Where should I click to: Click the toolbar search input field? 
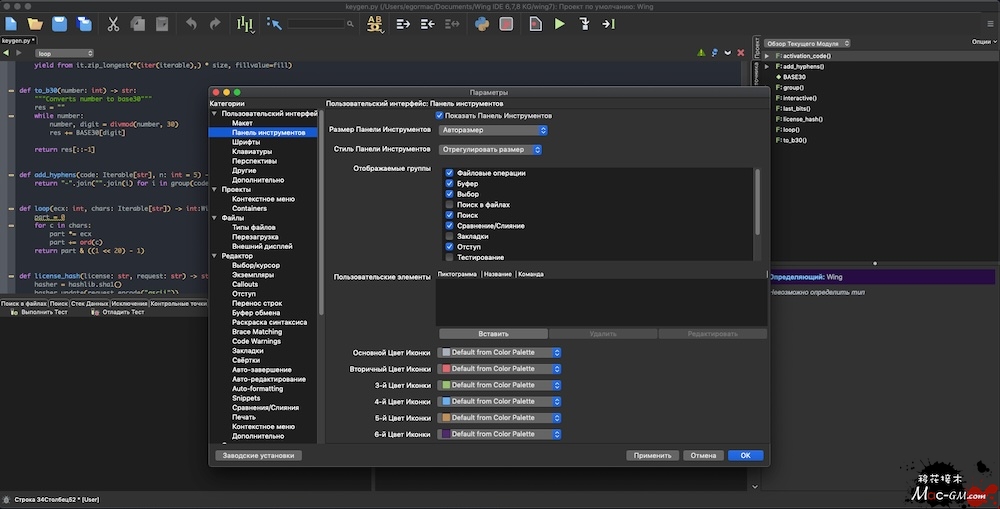click(315, 23)
